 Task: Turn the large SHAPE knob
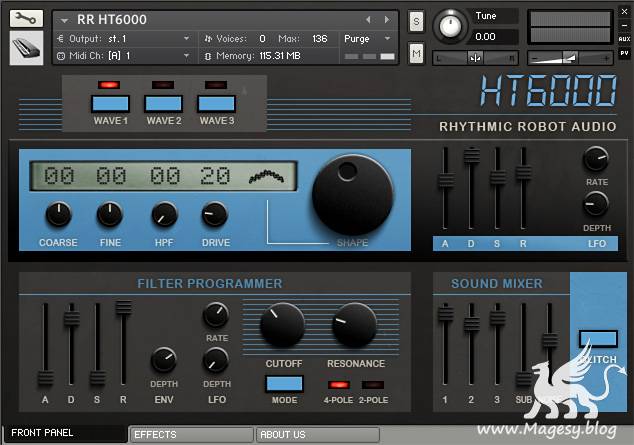tap(352, 194)
